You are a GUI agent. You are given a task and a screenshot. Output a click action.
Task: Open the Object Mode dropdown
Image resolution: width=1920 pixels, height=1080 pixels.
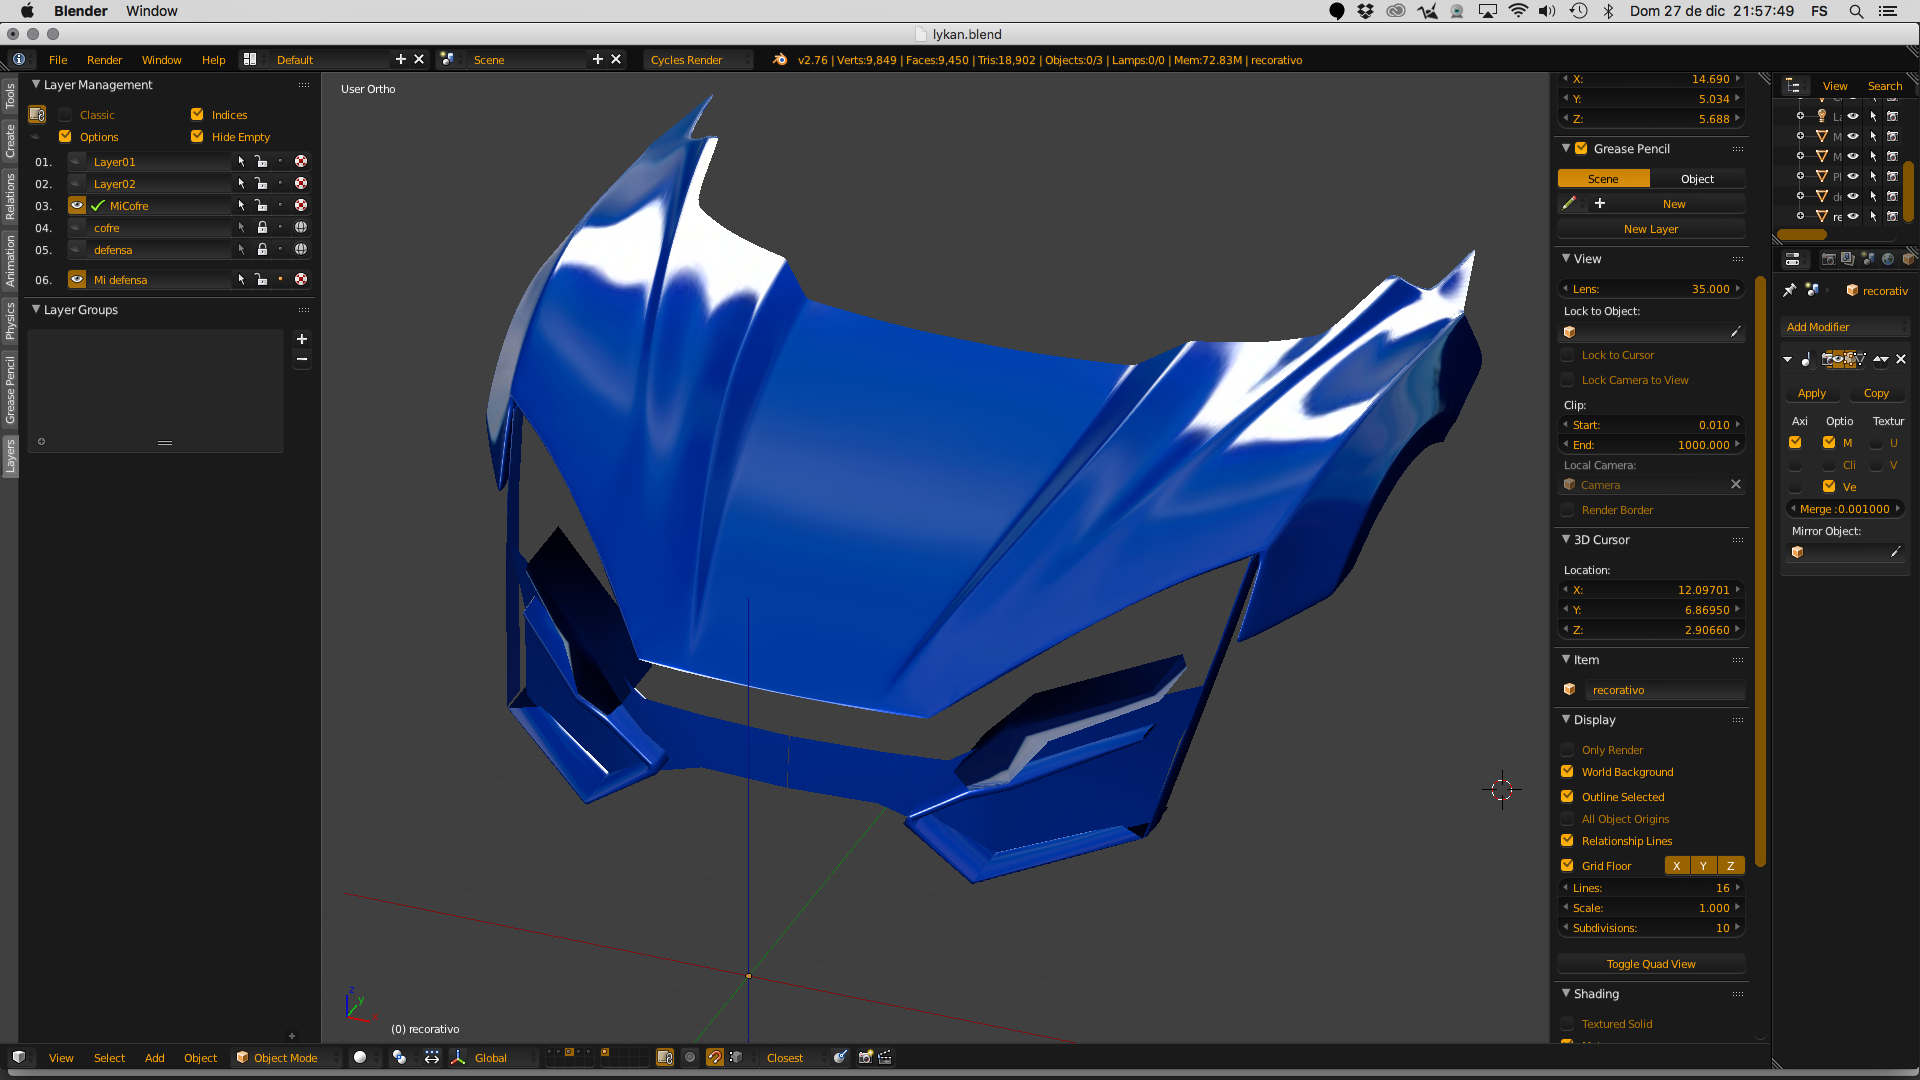point(285,1058)
